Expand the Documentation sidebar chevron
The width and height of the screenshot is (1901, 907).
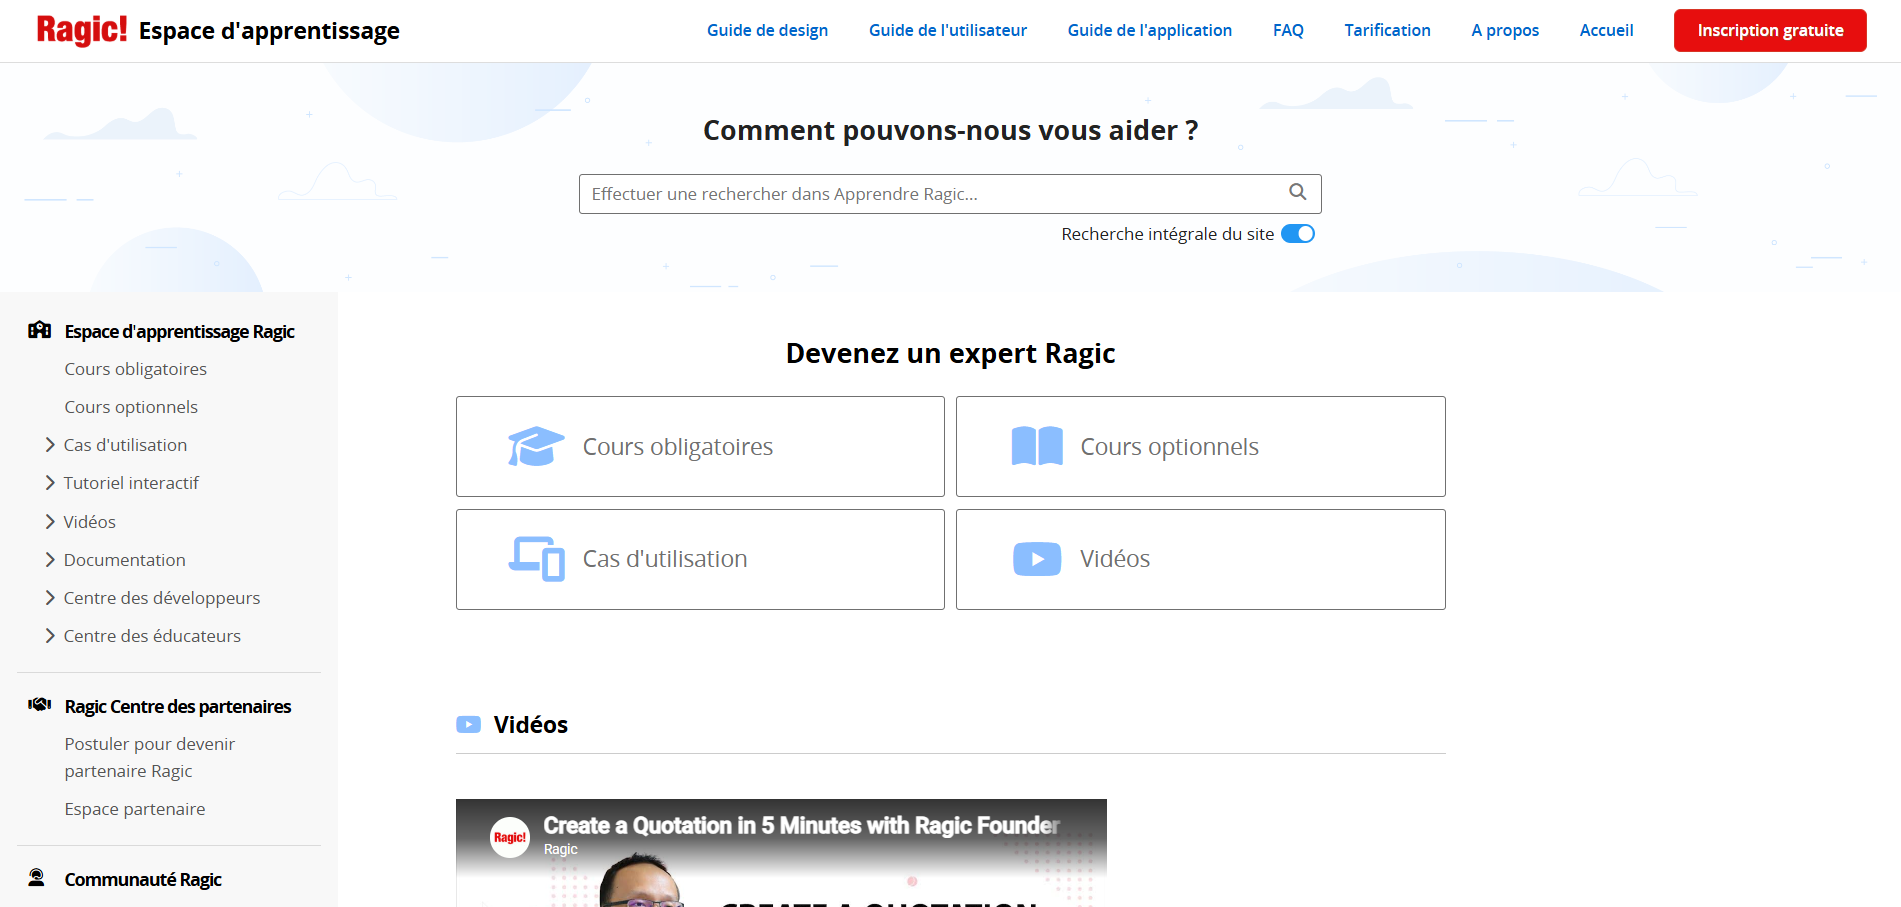(x=50, y=560)
